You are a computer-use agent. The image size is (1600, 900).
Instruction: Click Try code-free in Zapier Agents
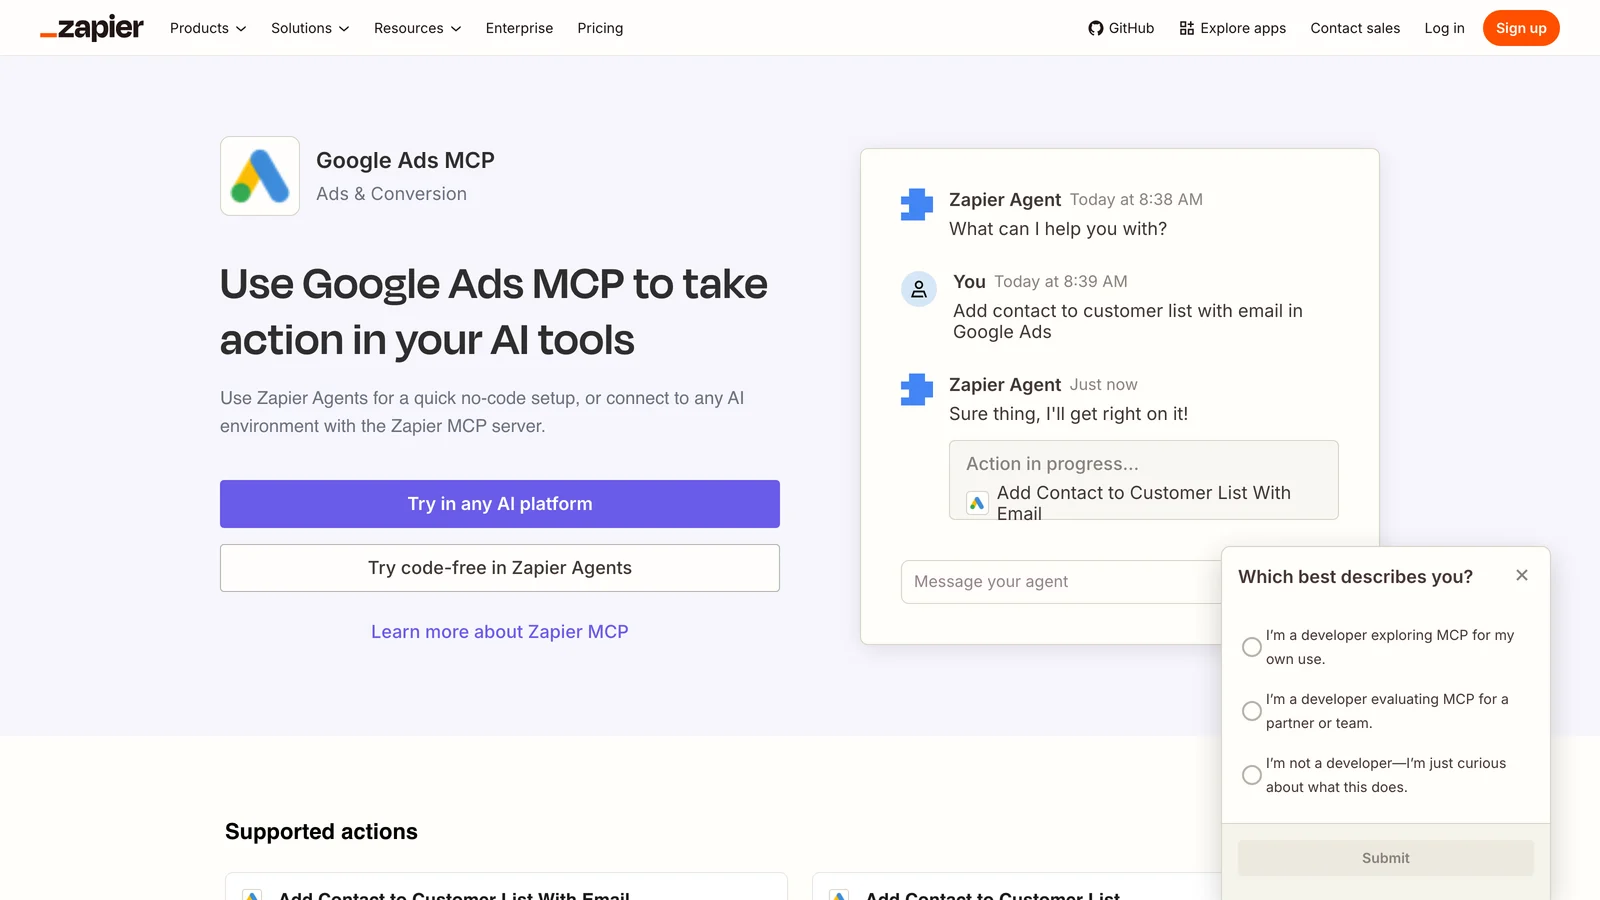(500, 568)
